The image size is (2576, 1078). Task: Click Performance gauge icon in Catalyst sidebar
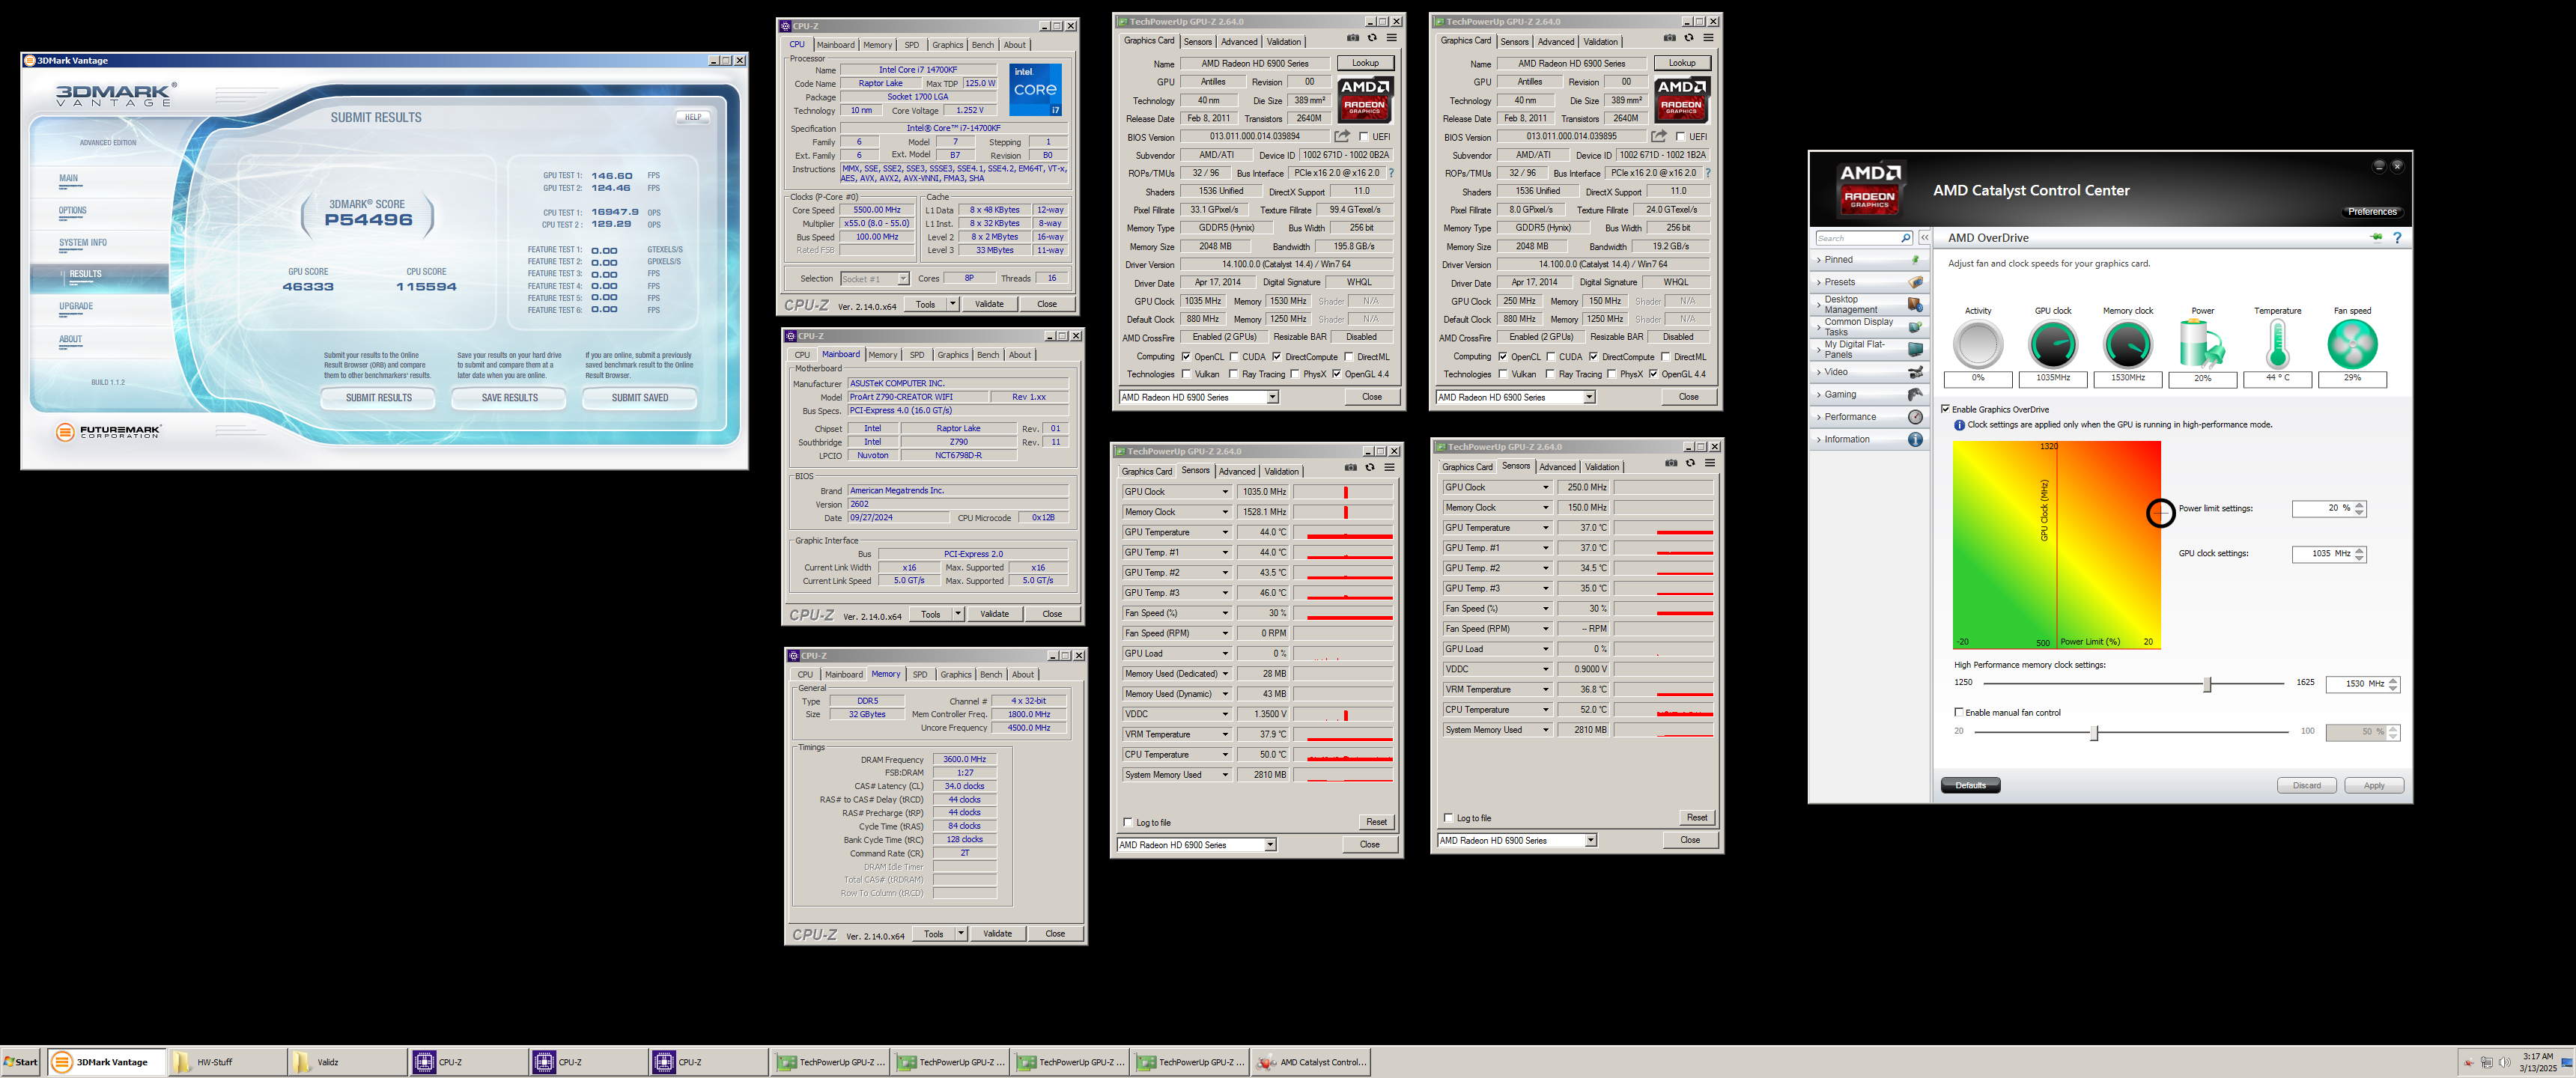click(x=1915, y=417)
